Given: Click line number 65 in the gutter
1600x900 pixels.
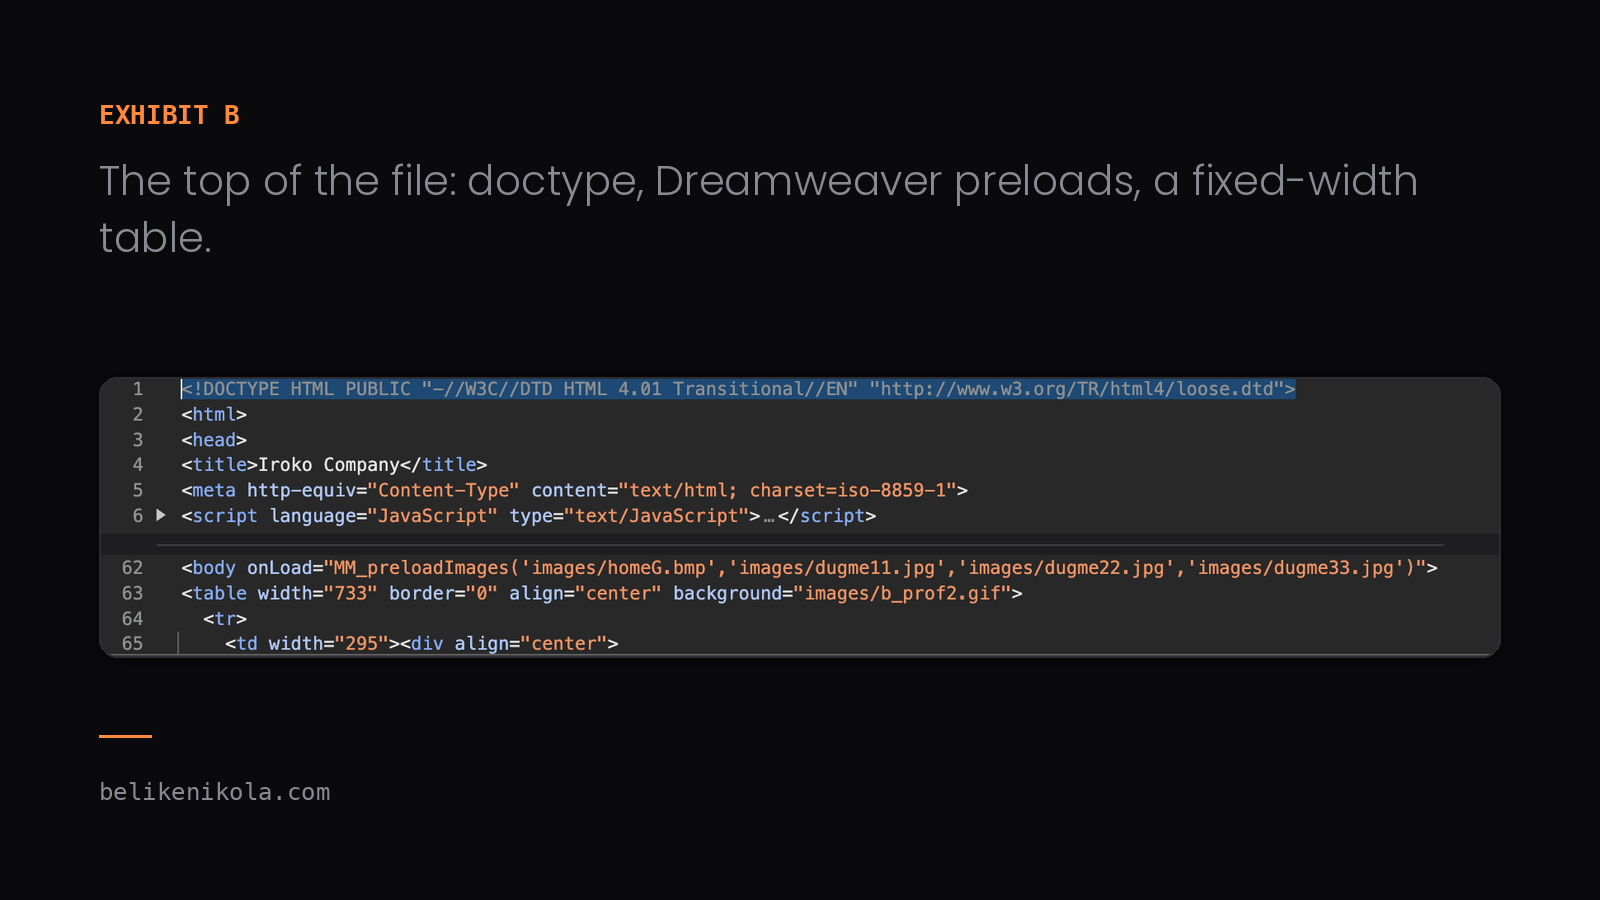Looking at the screenshot, I should 132,643.
